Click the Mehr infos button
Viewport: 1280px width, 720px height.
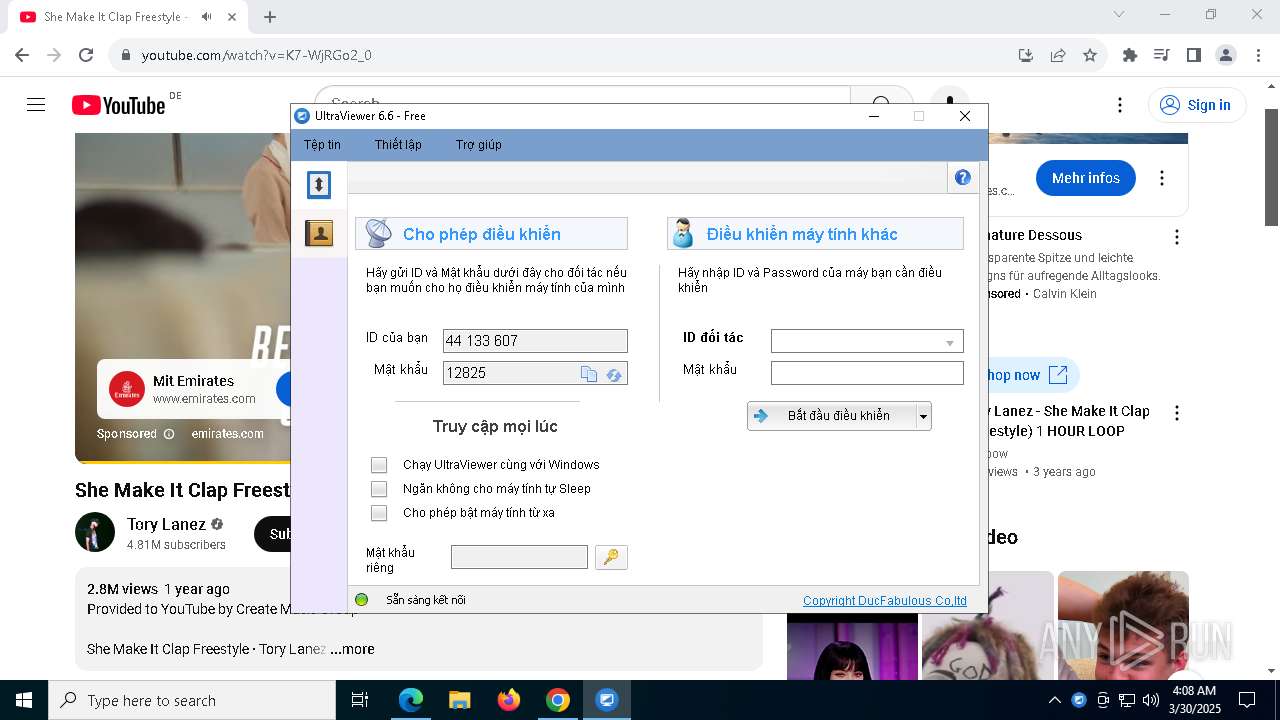(1086, 178)
